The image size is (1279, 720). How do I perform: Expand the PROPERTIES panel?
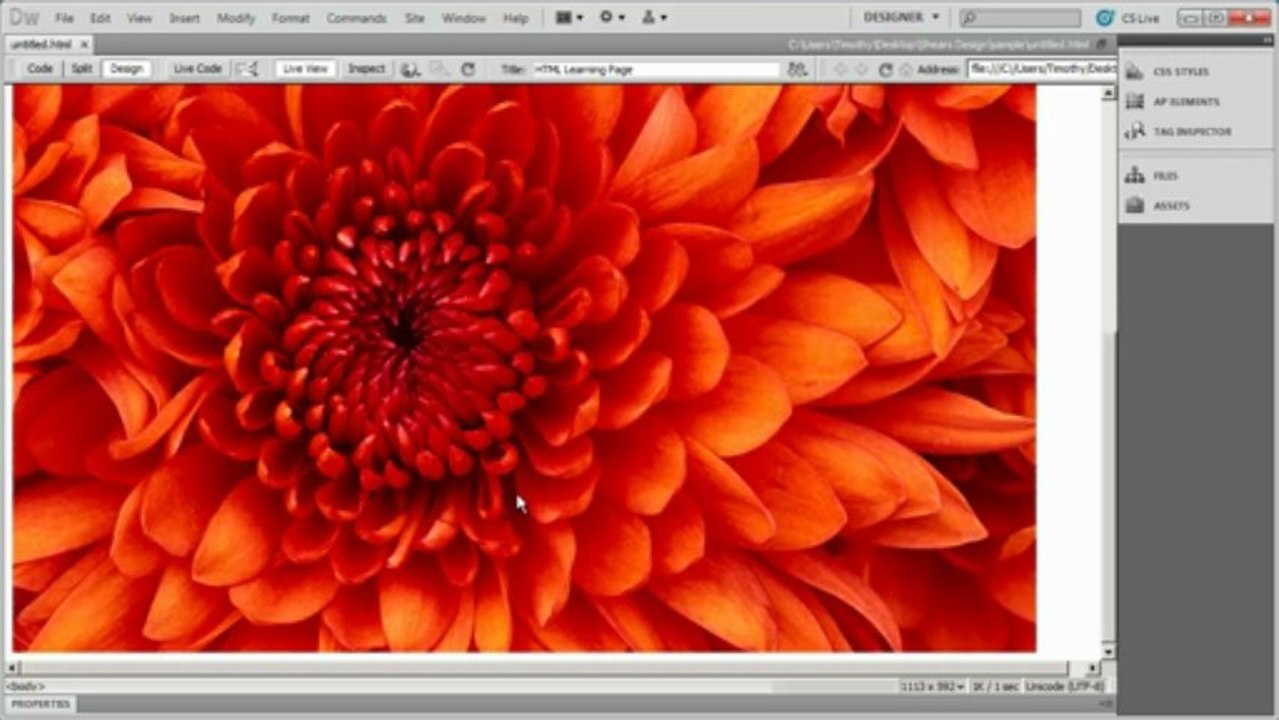40,705
